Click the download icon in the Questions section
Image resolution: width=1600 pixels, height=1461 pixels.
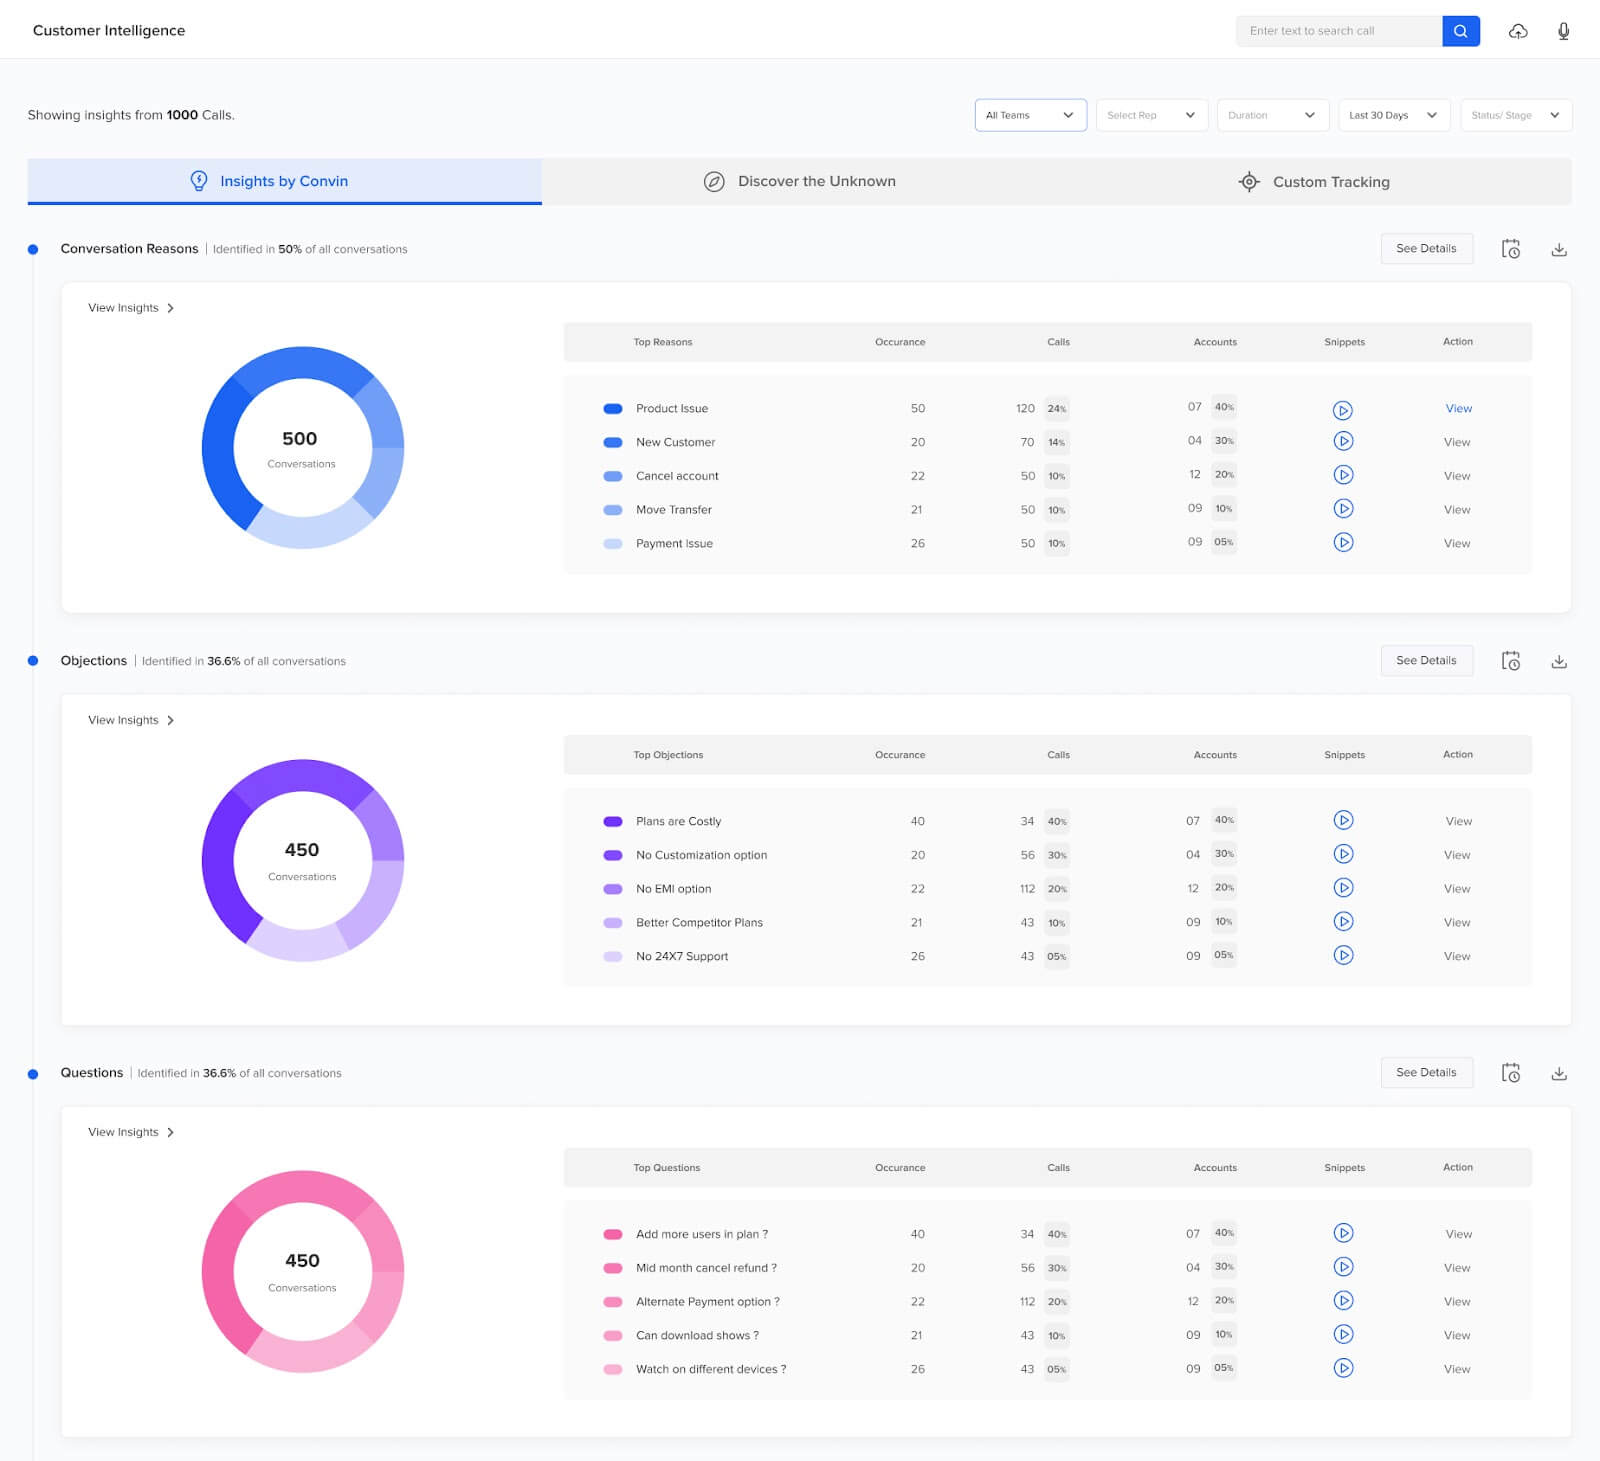[x=1558, y=1072]
